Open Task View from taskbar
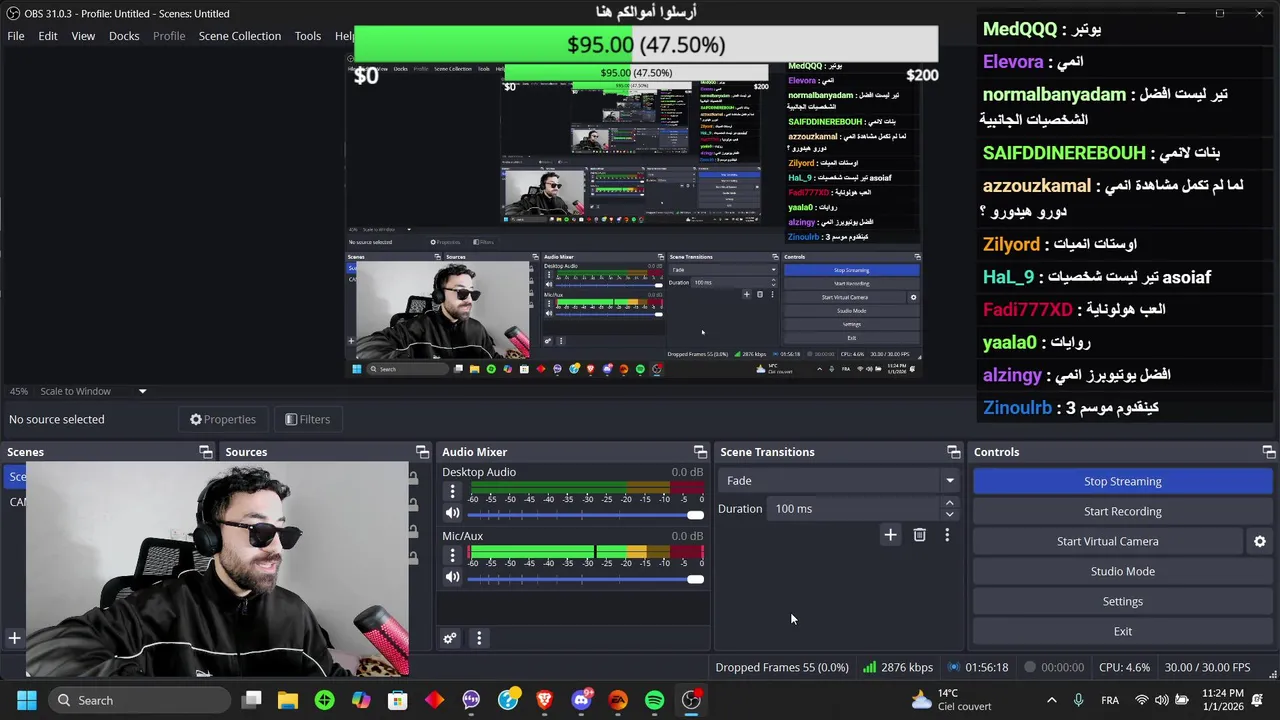This screenshot has height=720, width=1280. point(252,700)
